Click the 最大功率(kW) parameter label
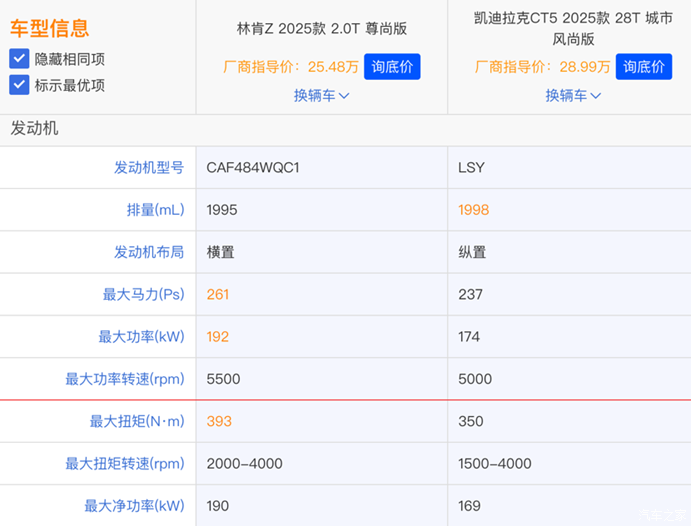 click(x=141, y=337)
